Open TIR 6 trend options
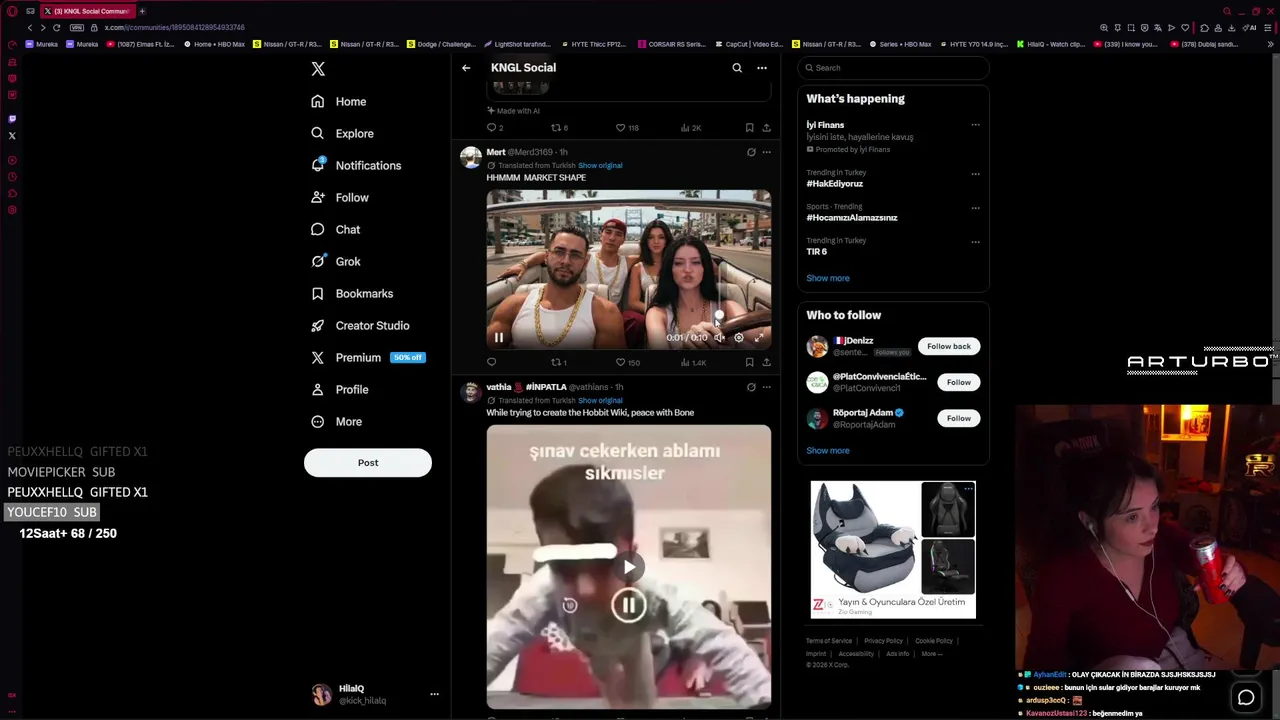 coord(975,241)
